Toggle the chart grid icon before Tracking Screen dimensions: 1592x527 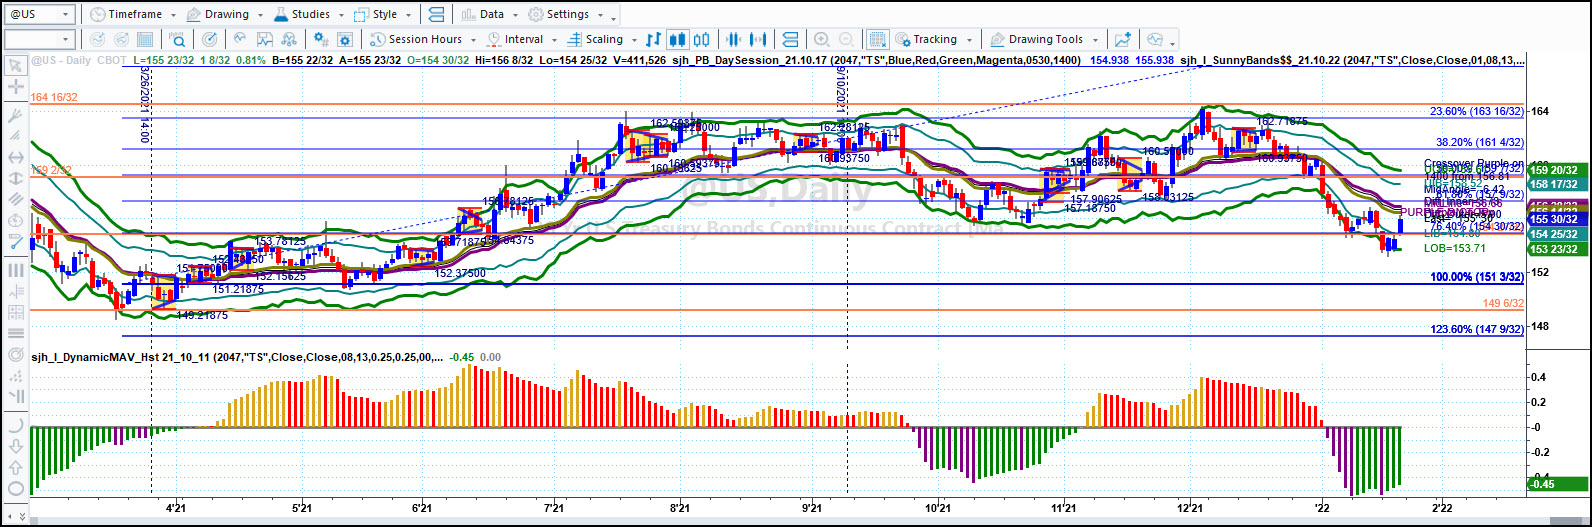[x=877, y=40]
